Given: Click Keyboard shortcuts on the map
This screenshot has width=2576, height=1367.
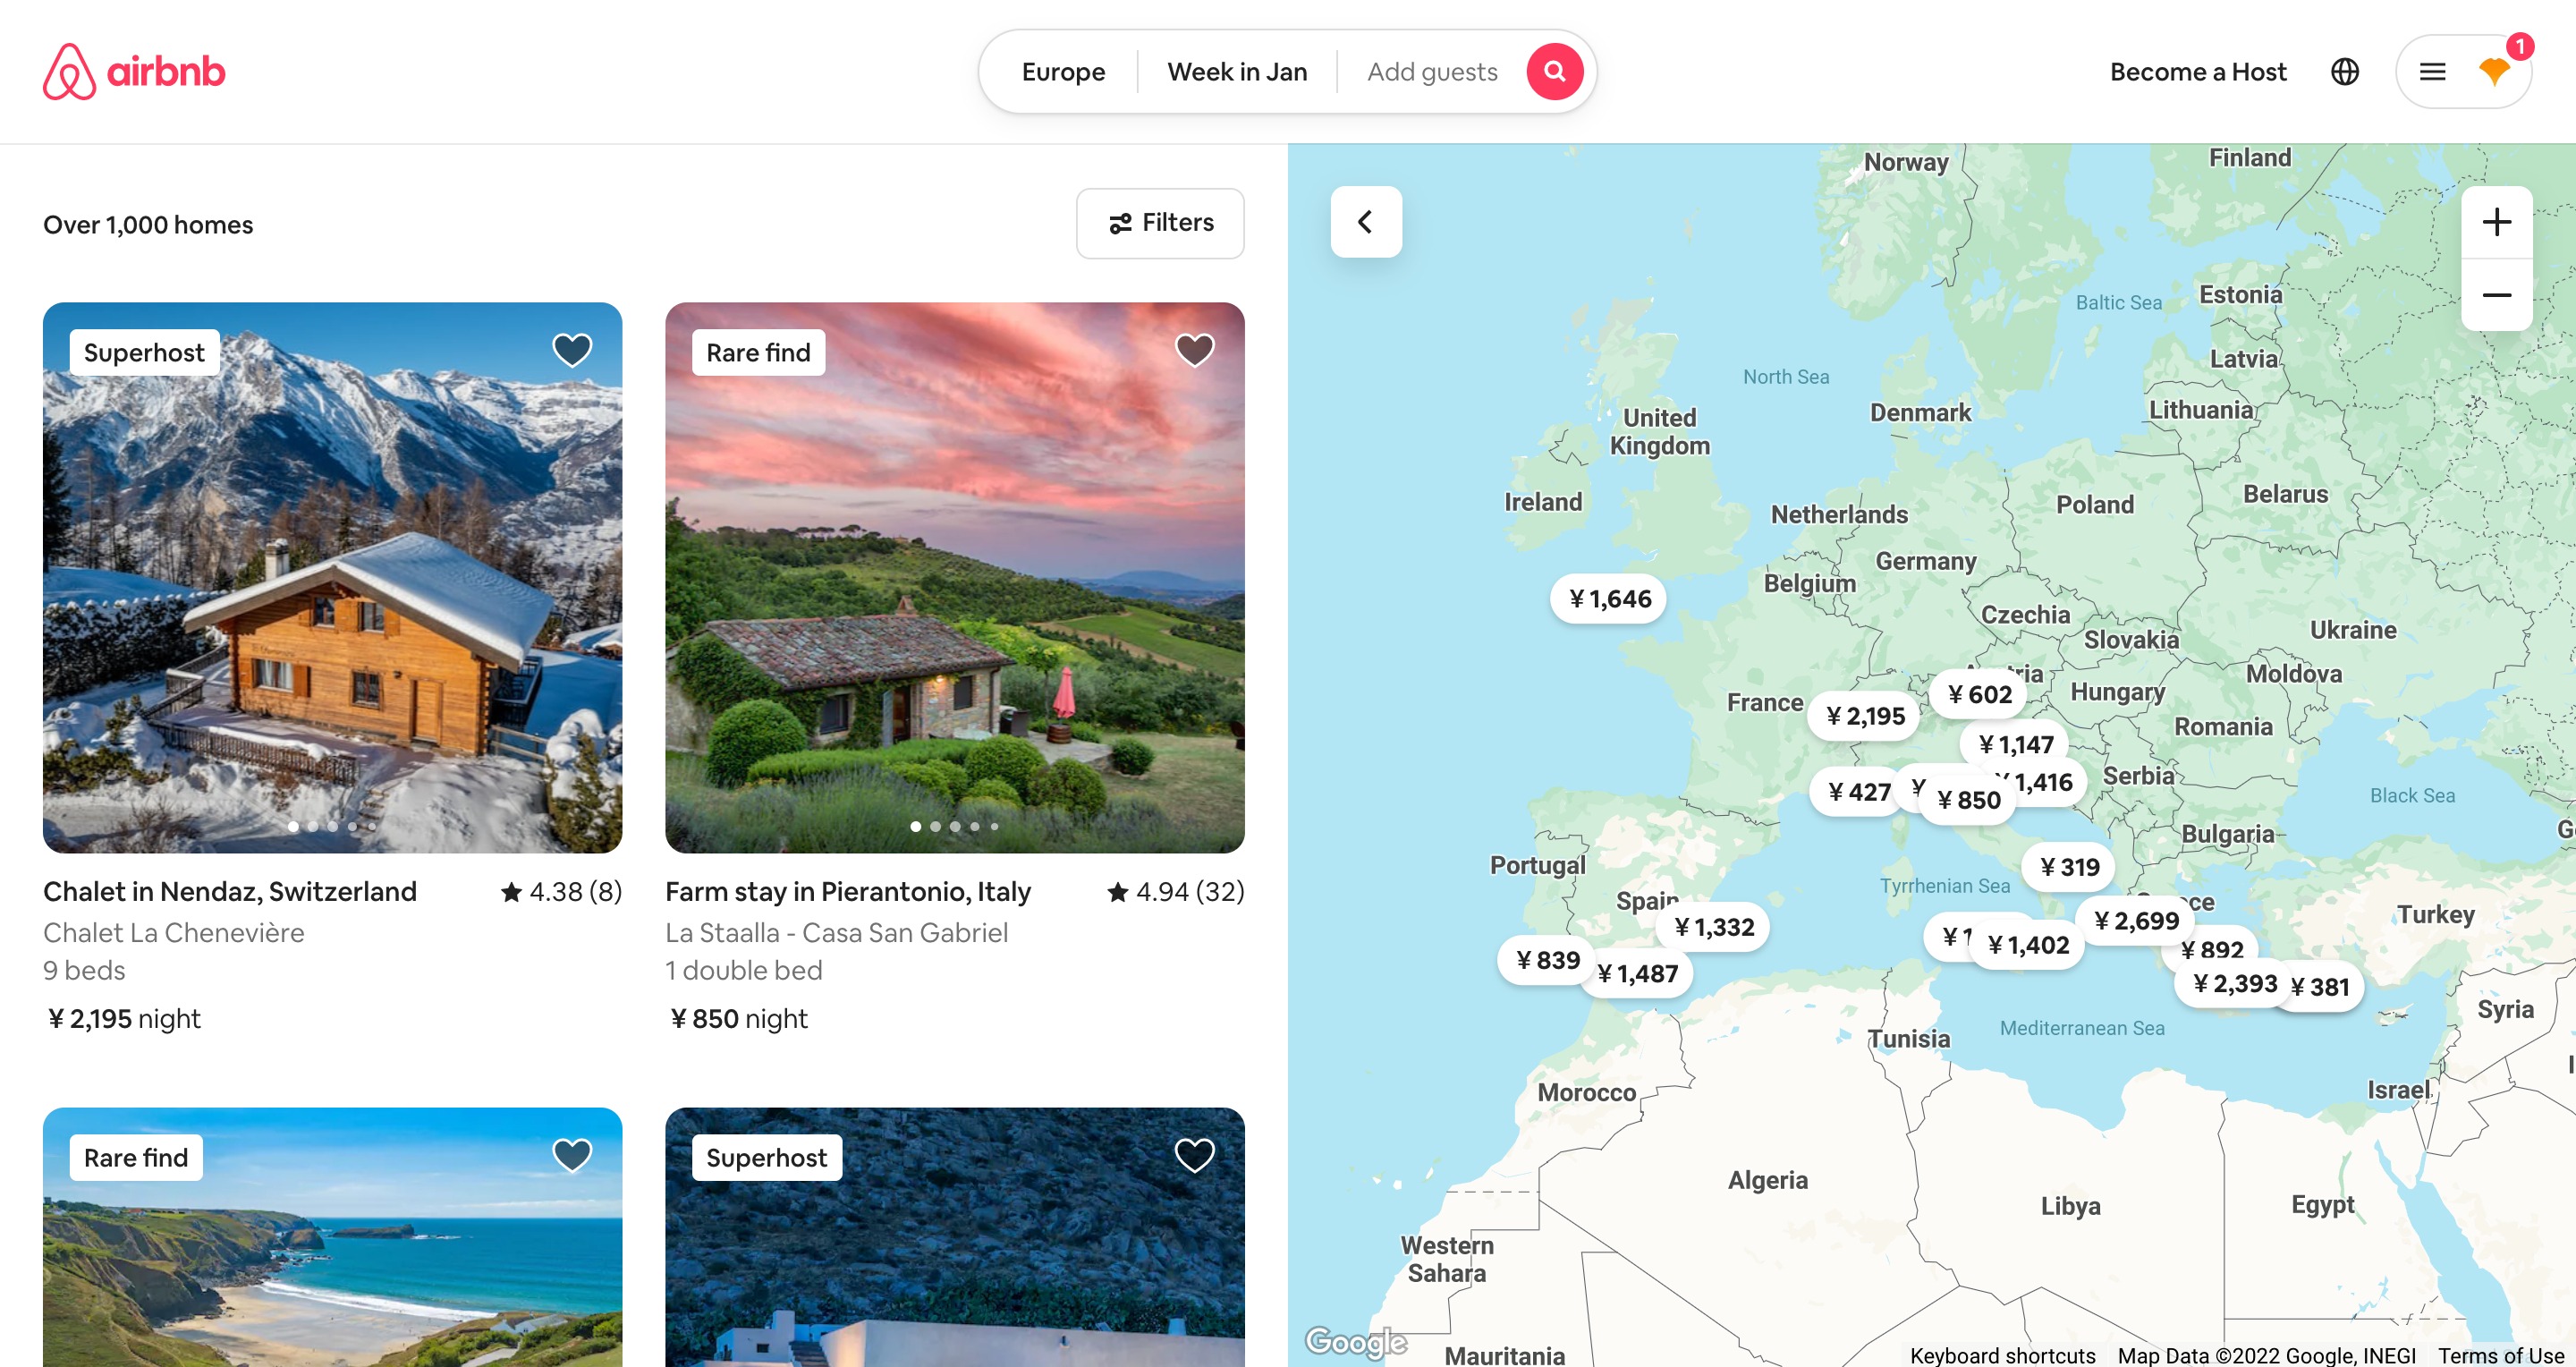Looking at the screenshot, I should (x=2001, y=1355).
